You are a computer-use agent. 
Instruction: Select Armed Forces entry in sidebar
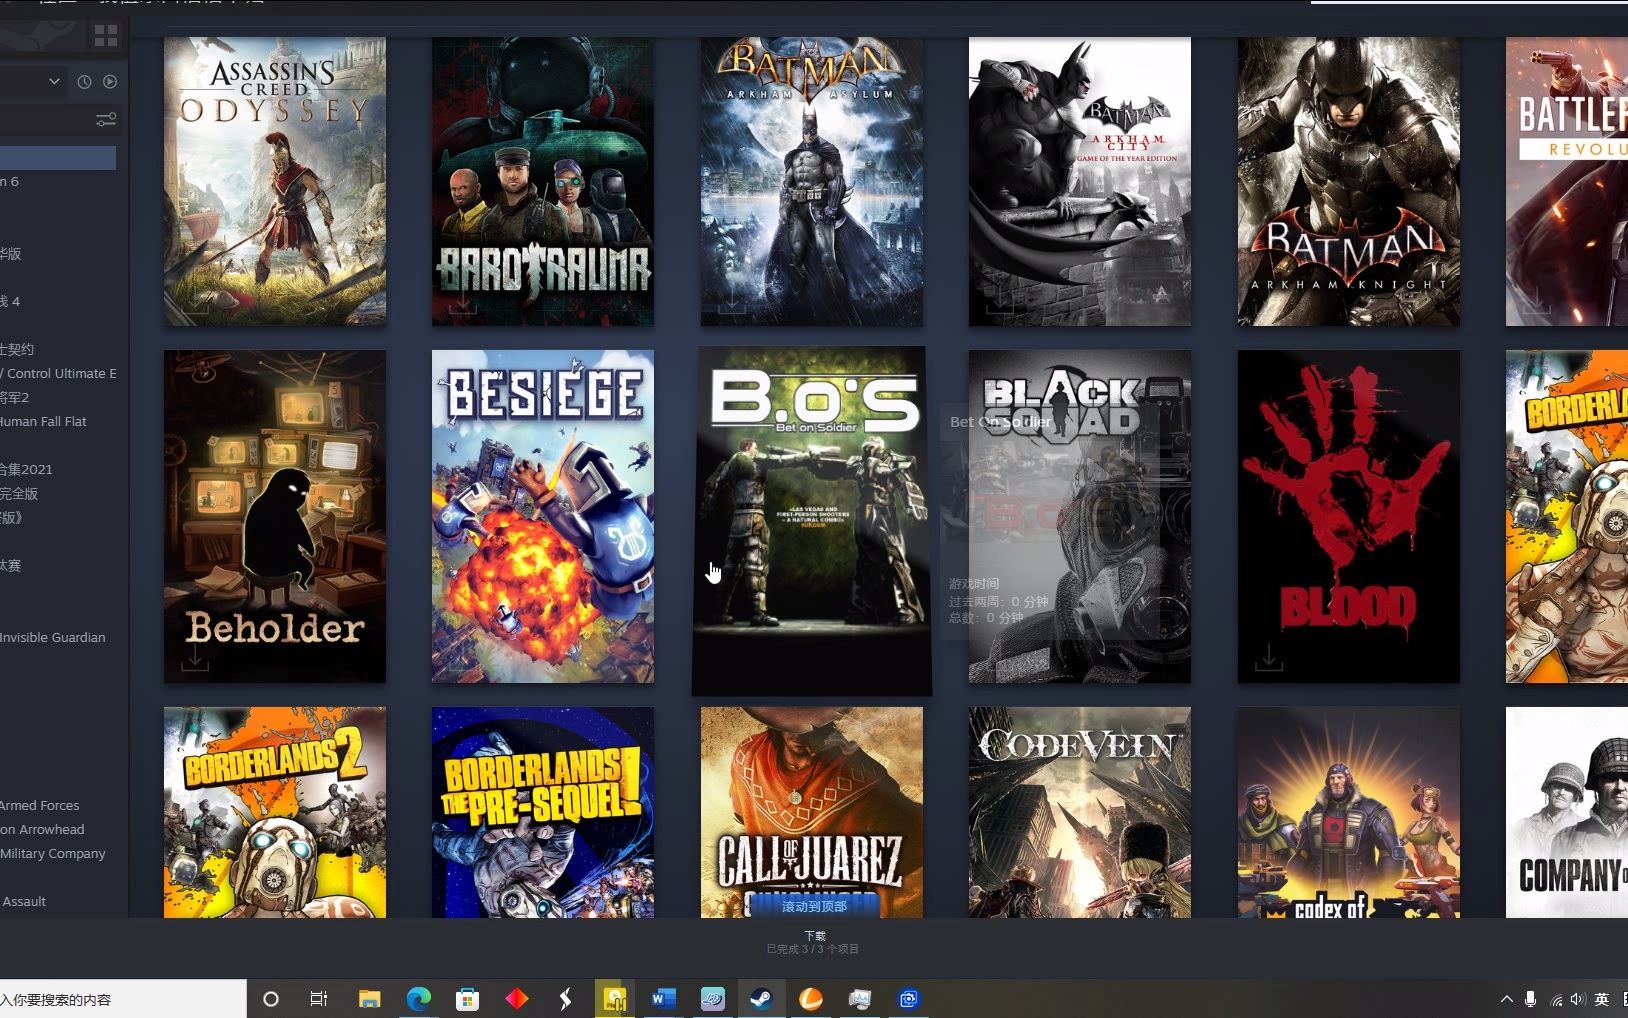click(39, 805)
